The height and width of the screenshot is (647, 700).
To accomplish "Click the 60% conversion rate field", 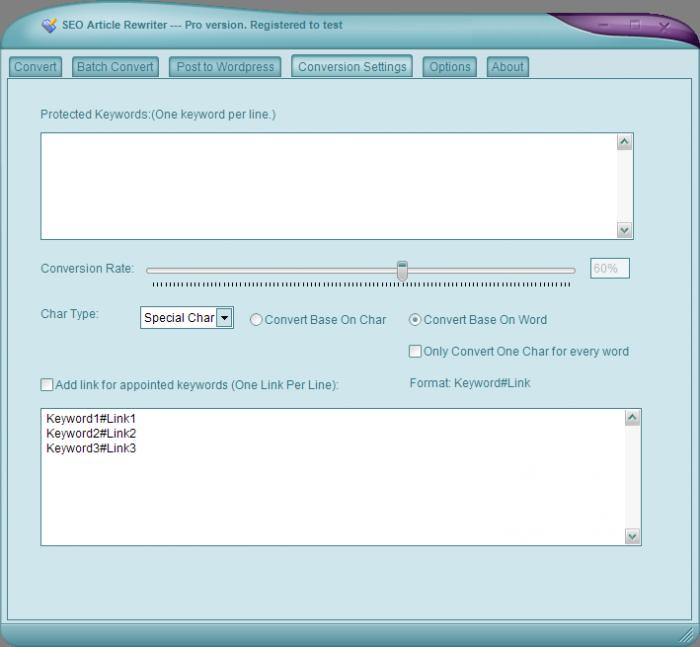I will click(x=610, y=268).
